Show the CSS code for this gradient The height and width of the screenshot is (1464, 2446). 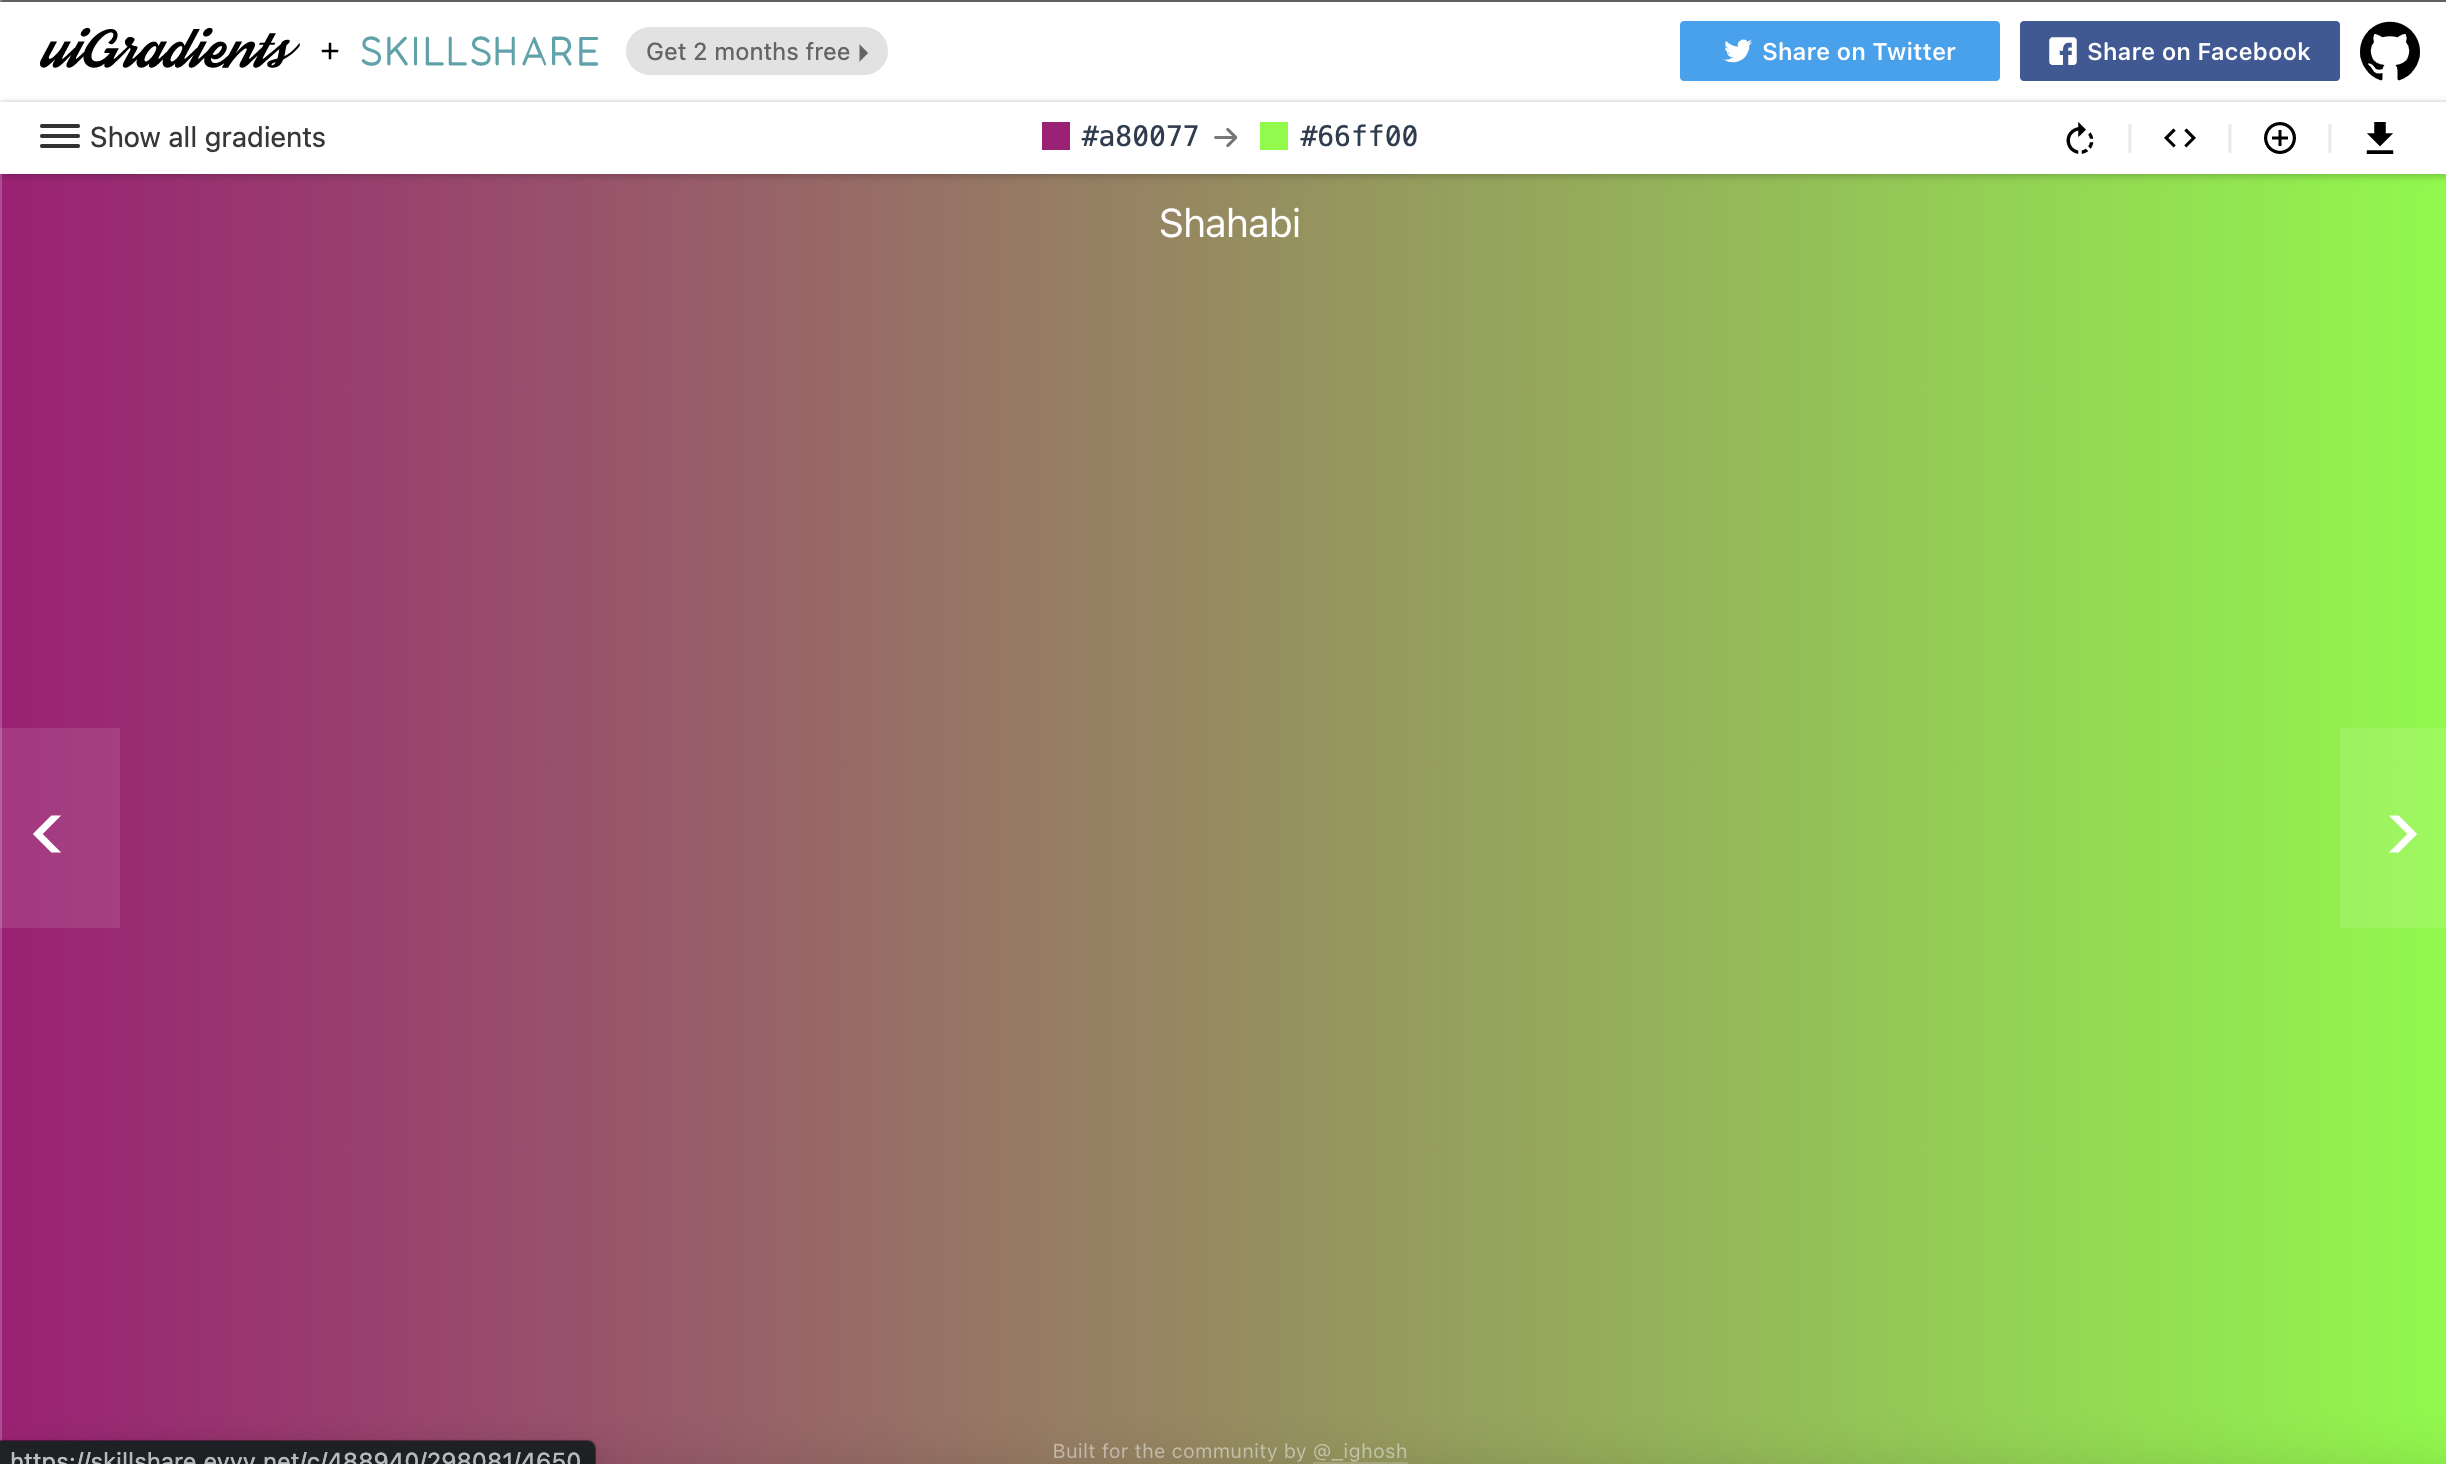[2180, 138]
